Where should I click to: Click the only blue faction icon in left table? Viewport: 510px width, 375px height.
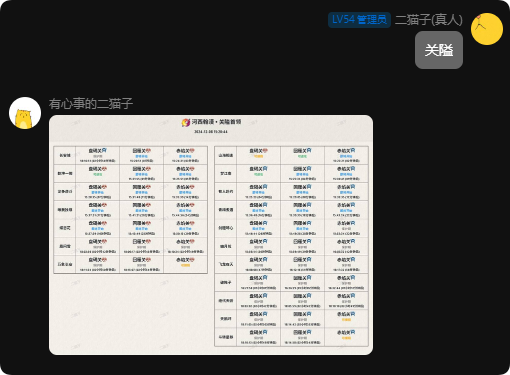[104, 151]
